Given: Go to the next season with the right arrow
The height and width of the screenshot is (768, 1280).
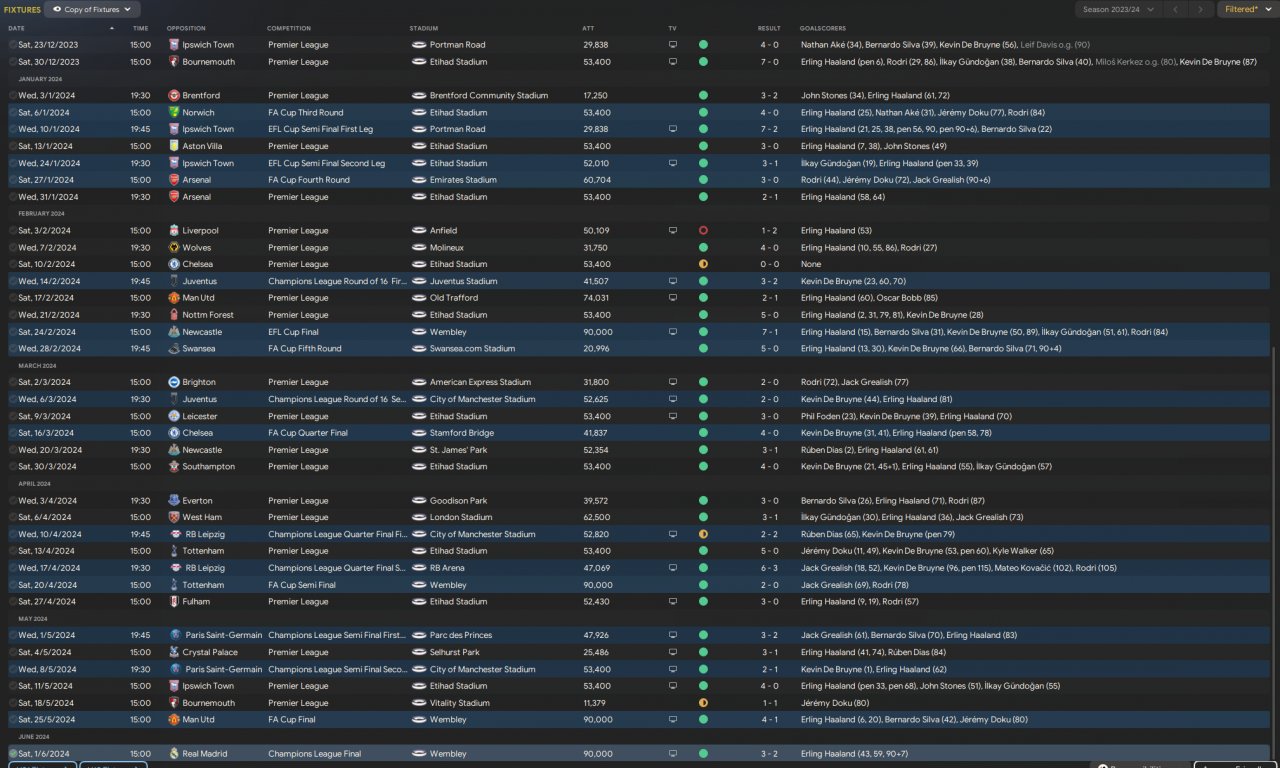Looking at the screenshot, I should (1201, 9).
